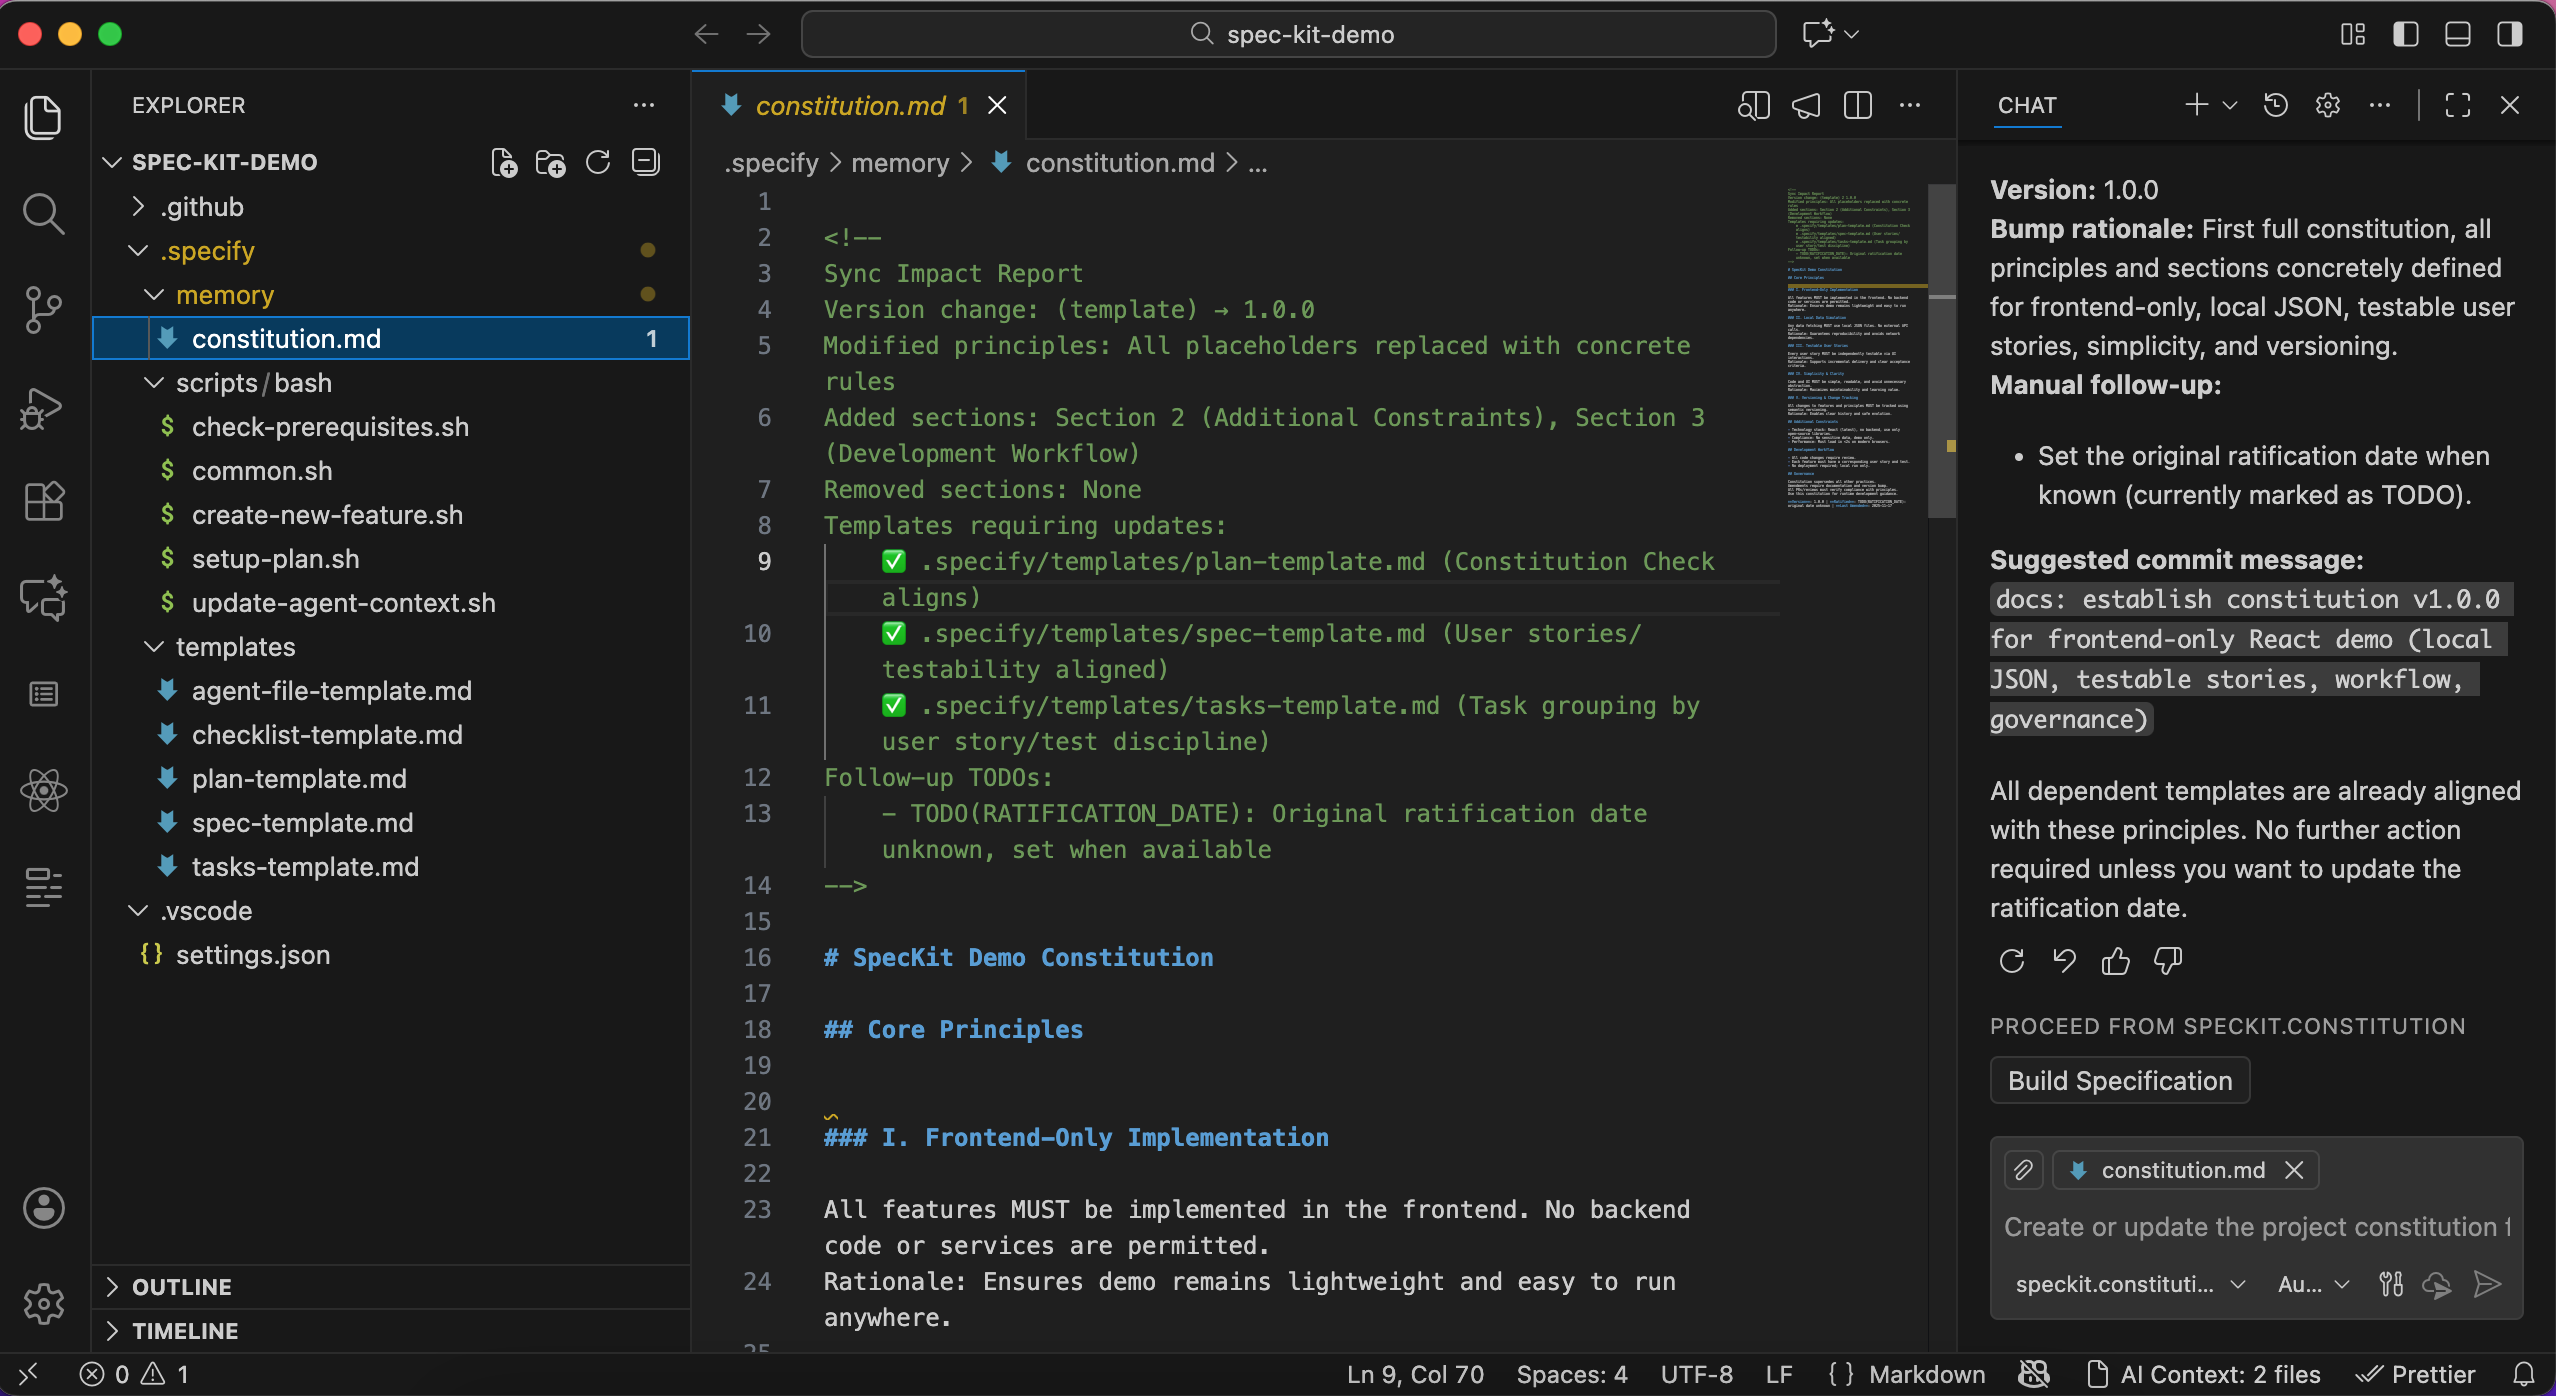The height and width of the screenshot is (1396, 2556).
Task: Open markdown preview to the side
Action: pyautogui.click(x=1753, y=105)
